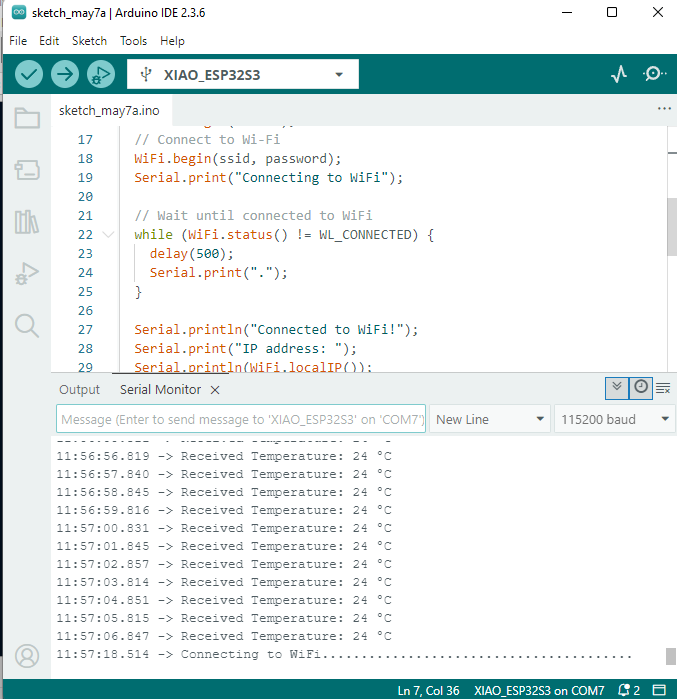
Task: Toggle timestamp display in Serial Monitor
Action: pos(640,388)
